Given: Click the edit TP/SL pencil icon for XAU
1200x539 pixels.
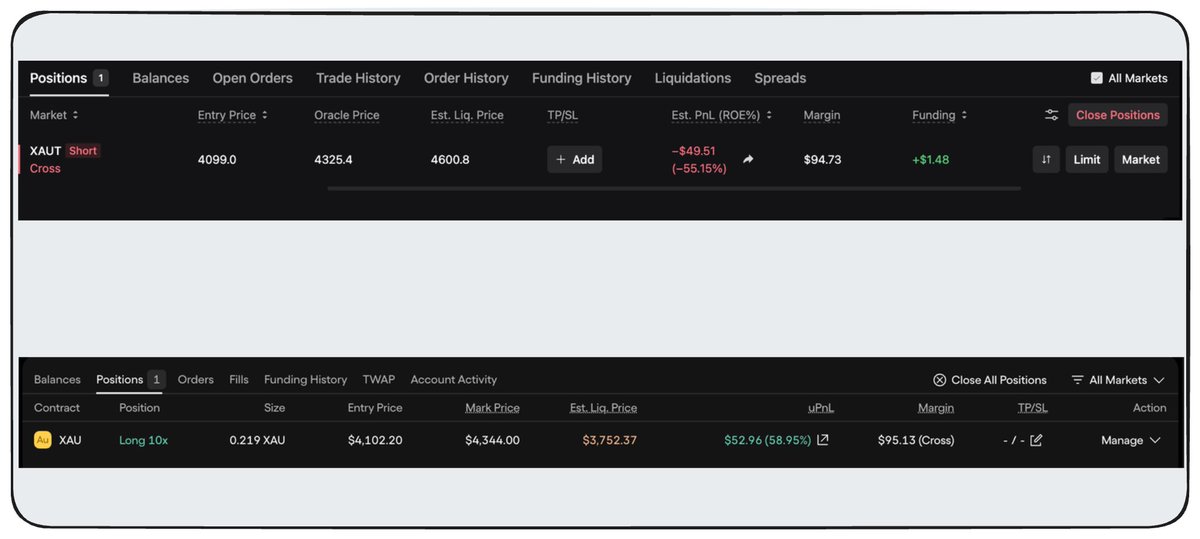Looking at the screenshot, I should pos(1036,440).
